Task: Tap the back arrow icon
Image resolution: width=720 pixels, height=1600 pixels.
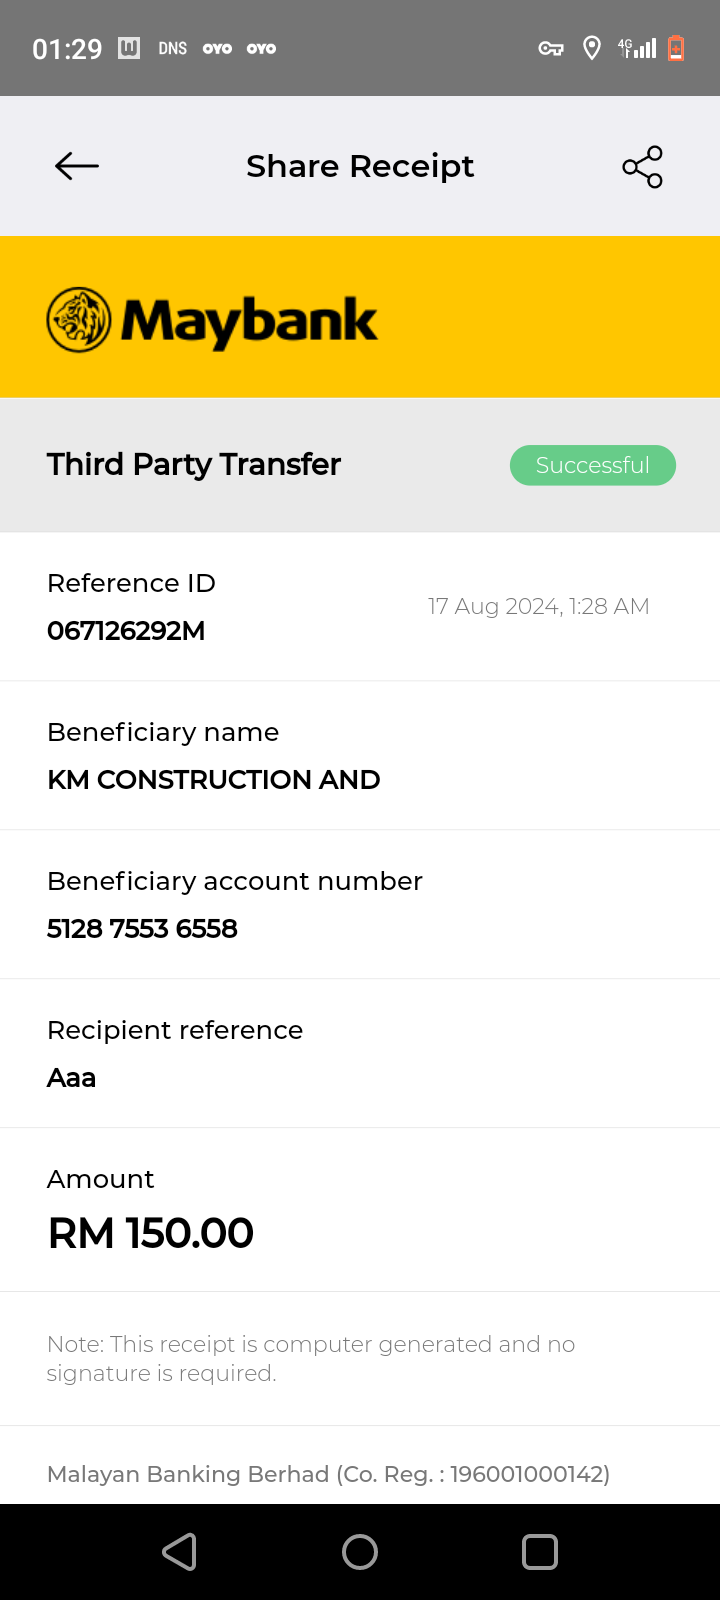Action: pos(77,166)
